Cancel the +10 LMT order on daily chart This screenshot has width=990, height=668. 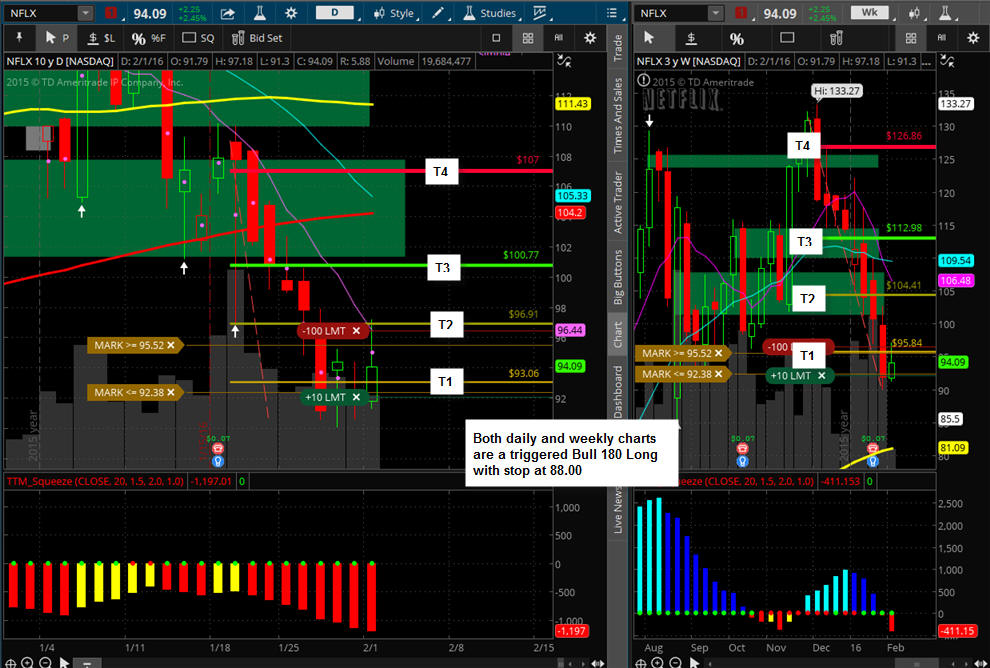[x=356, y=397]
